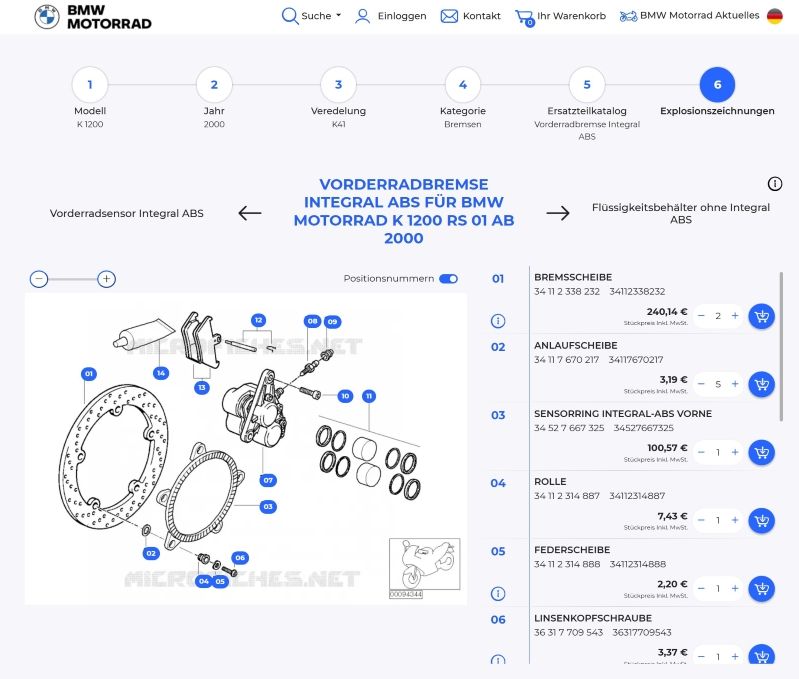Increase Rolle quantity
Screen dimensions: 799x679
pyautogui.click(x=735, y=520)
